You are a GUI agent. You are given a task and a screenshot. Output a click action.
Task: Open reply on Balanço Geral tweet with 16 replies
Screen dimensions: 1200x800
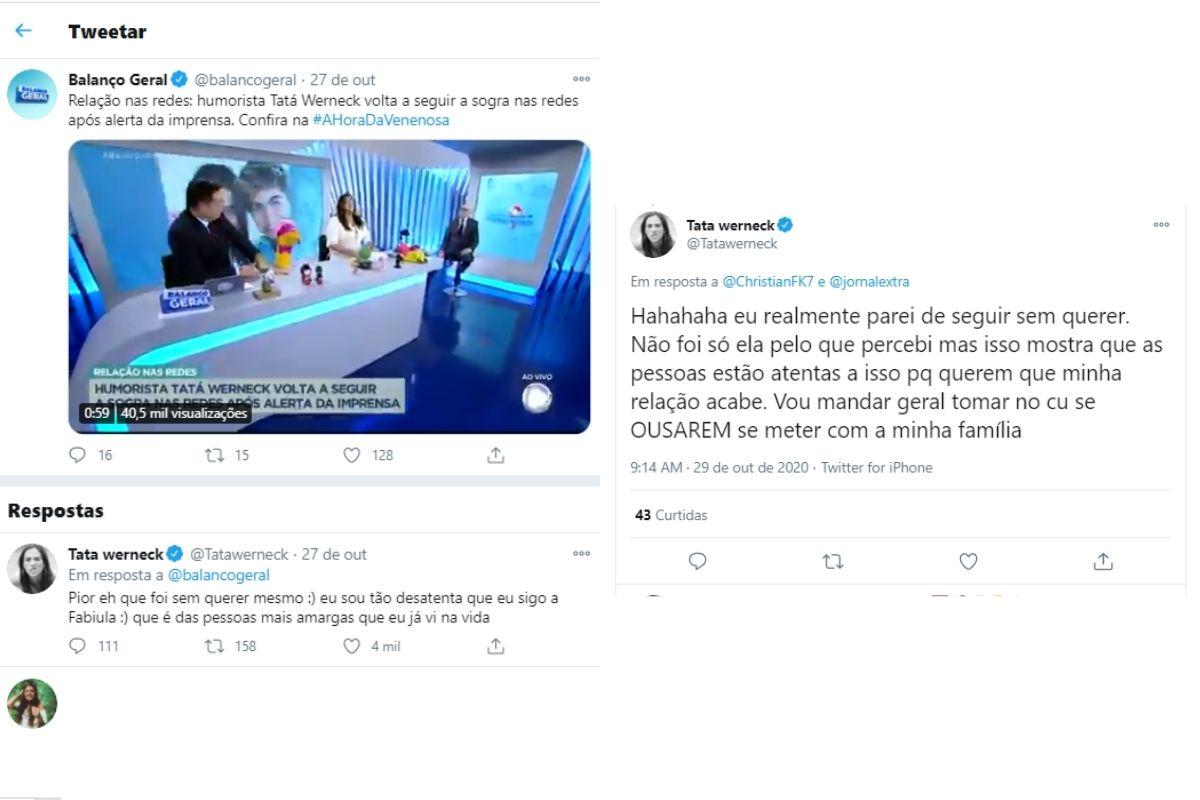[78, 455]
